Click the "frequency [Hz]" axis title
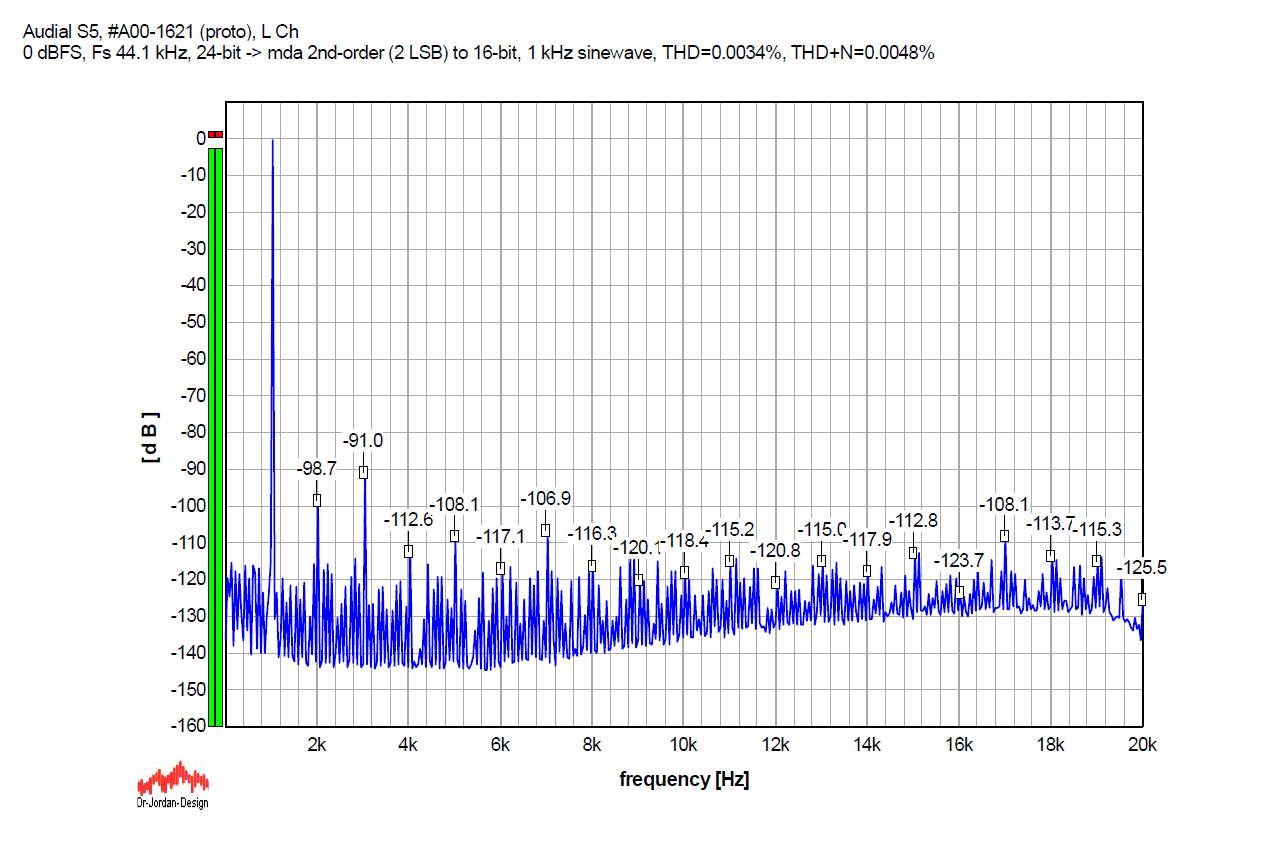This screenshot has width=1280, height=850. point(684,779)
